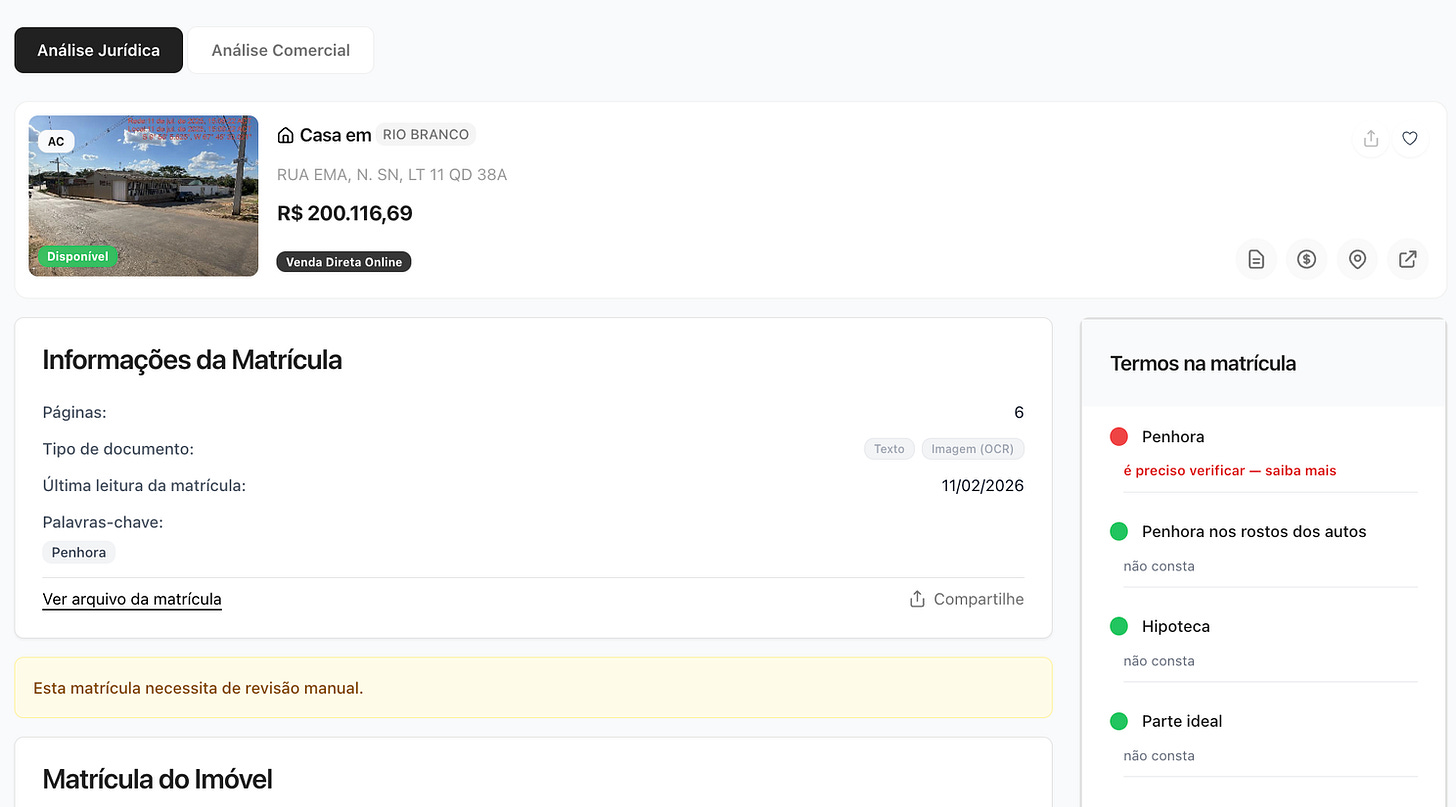The height and width of the screenshot is (807, 1456).
Task: Click the Palavras-chave label
Action: pos(103,523)
